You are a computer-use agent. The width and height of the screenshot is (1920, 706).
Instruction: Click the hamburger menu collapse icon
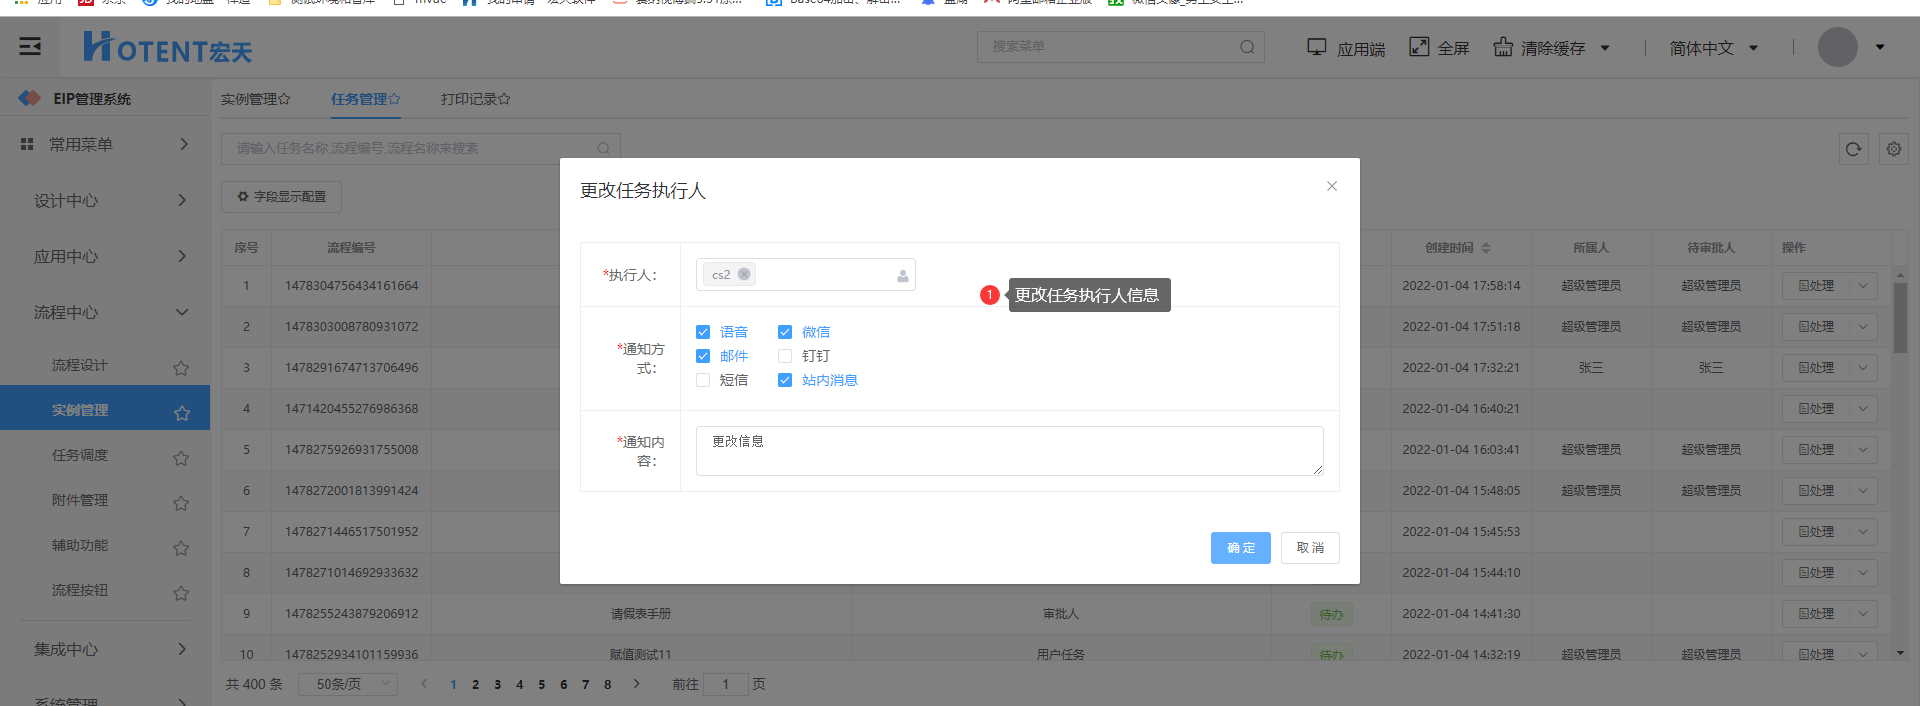30,46
